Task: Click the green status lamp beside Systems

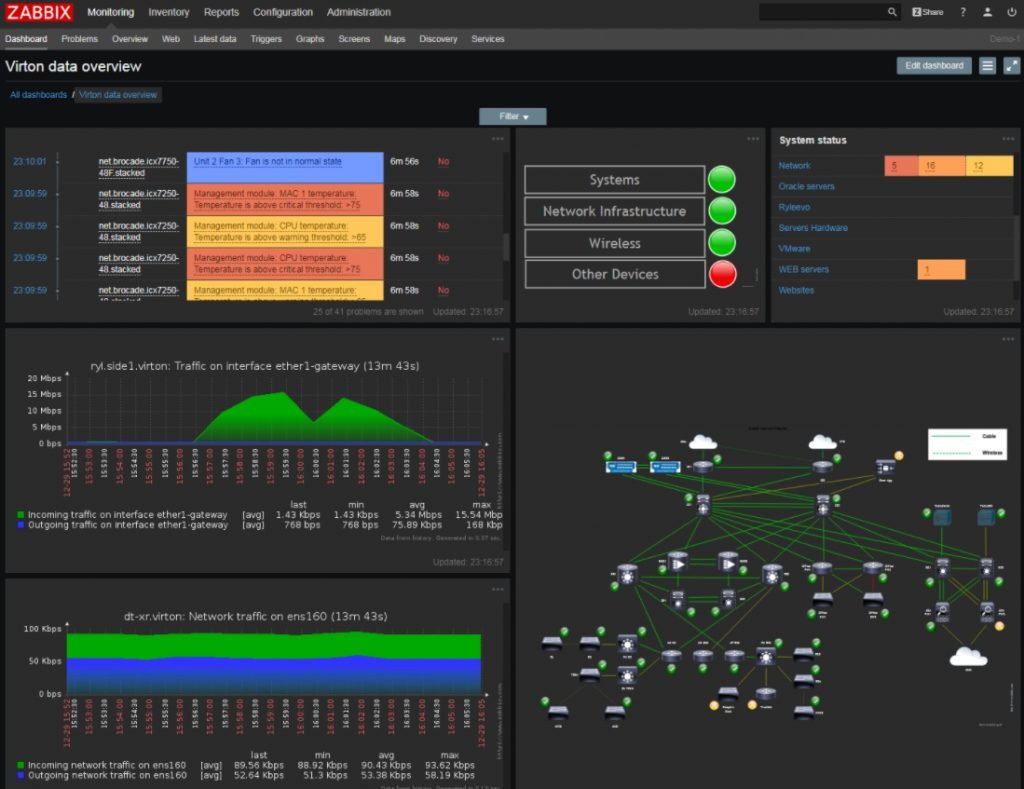Action: click(722, 179)
